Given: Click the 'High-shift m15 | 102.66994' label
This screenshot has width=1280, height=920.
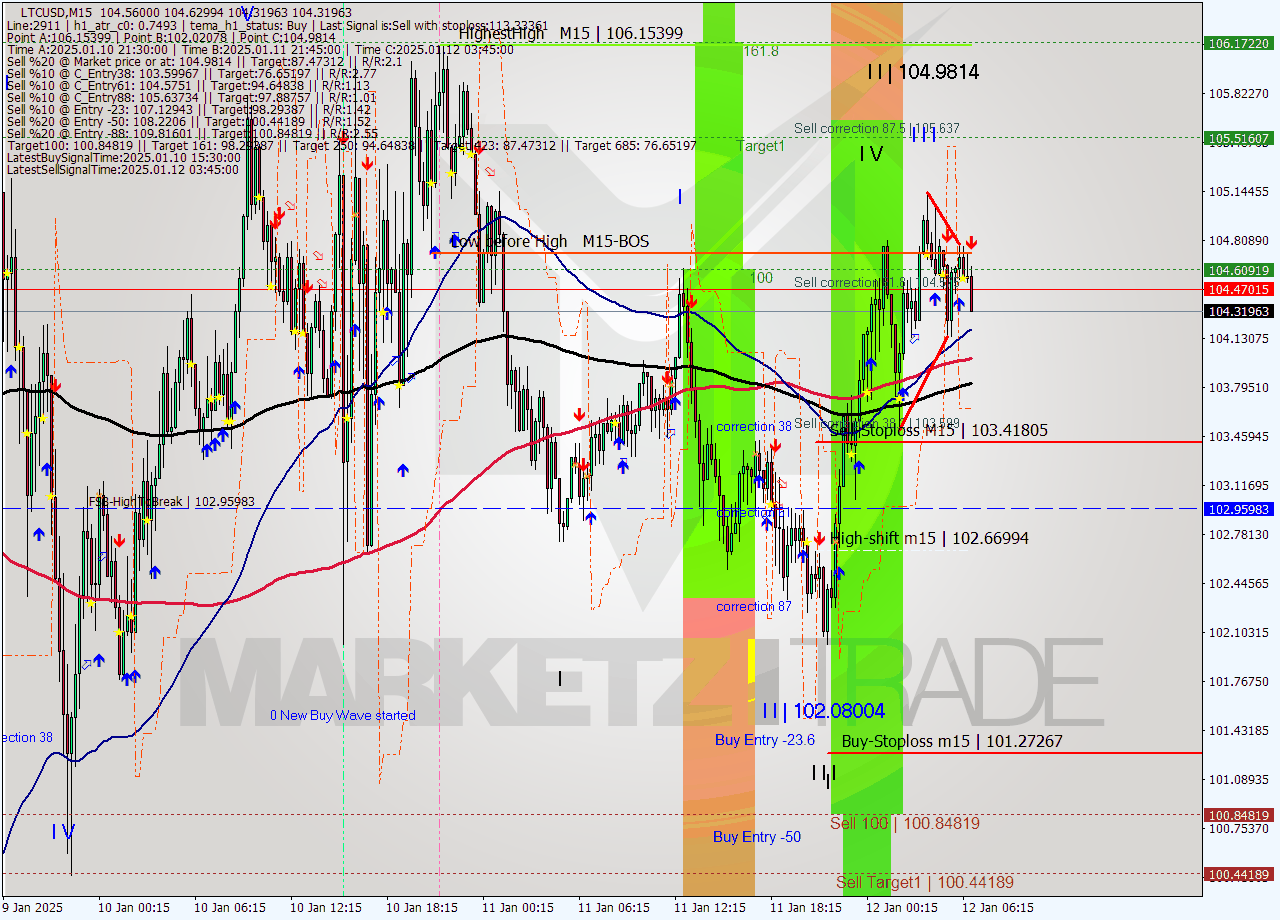Looking at the screenshot, I should point(929,539).
